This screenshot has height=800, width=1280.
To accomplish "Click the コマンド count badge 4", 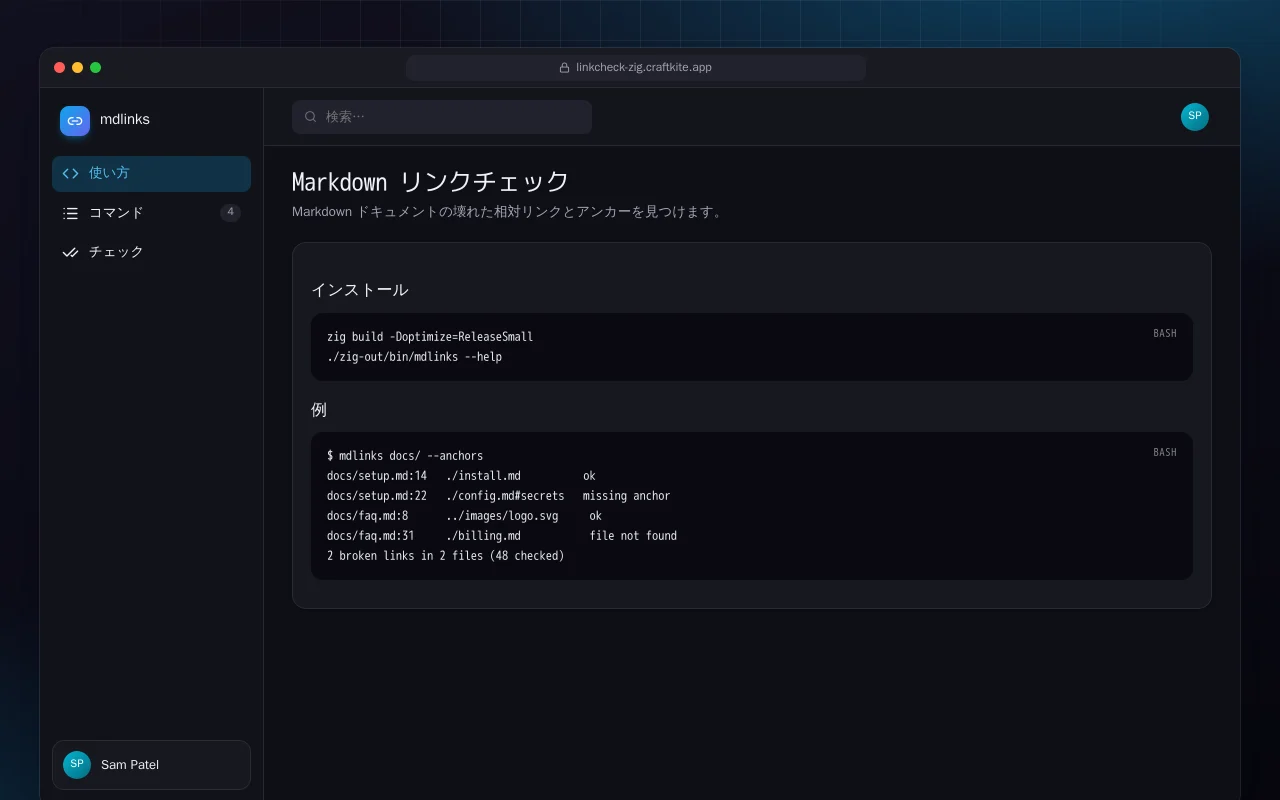I will [230, 212].
